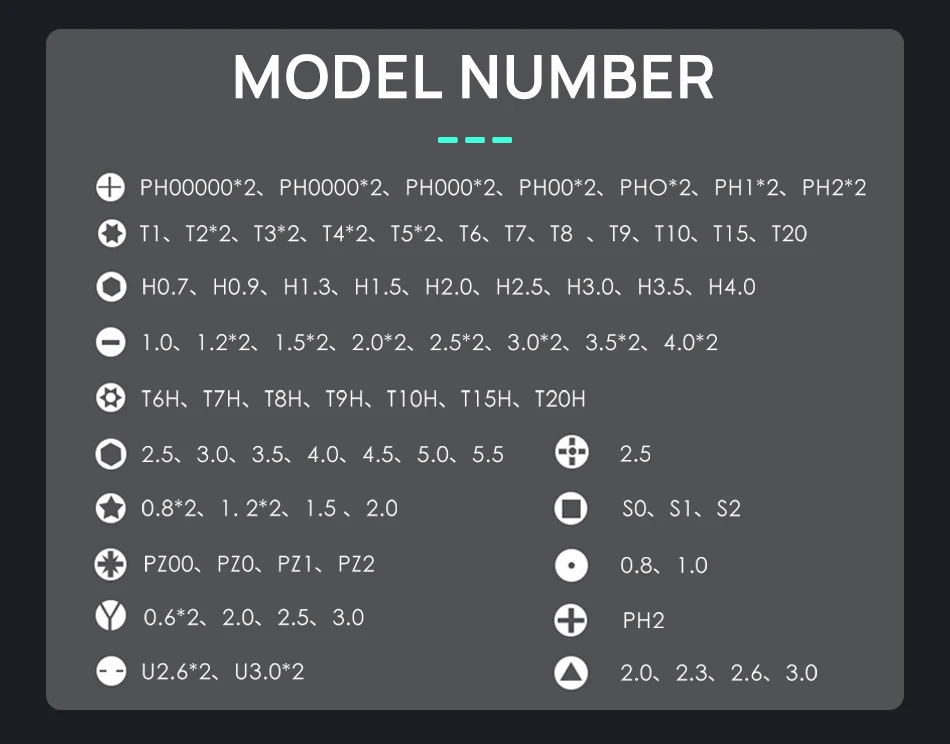Select the hex socket icon beside 2.5, 3.0
The height and width of the screenshot is (744, 950).
111,454
